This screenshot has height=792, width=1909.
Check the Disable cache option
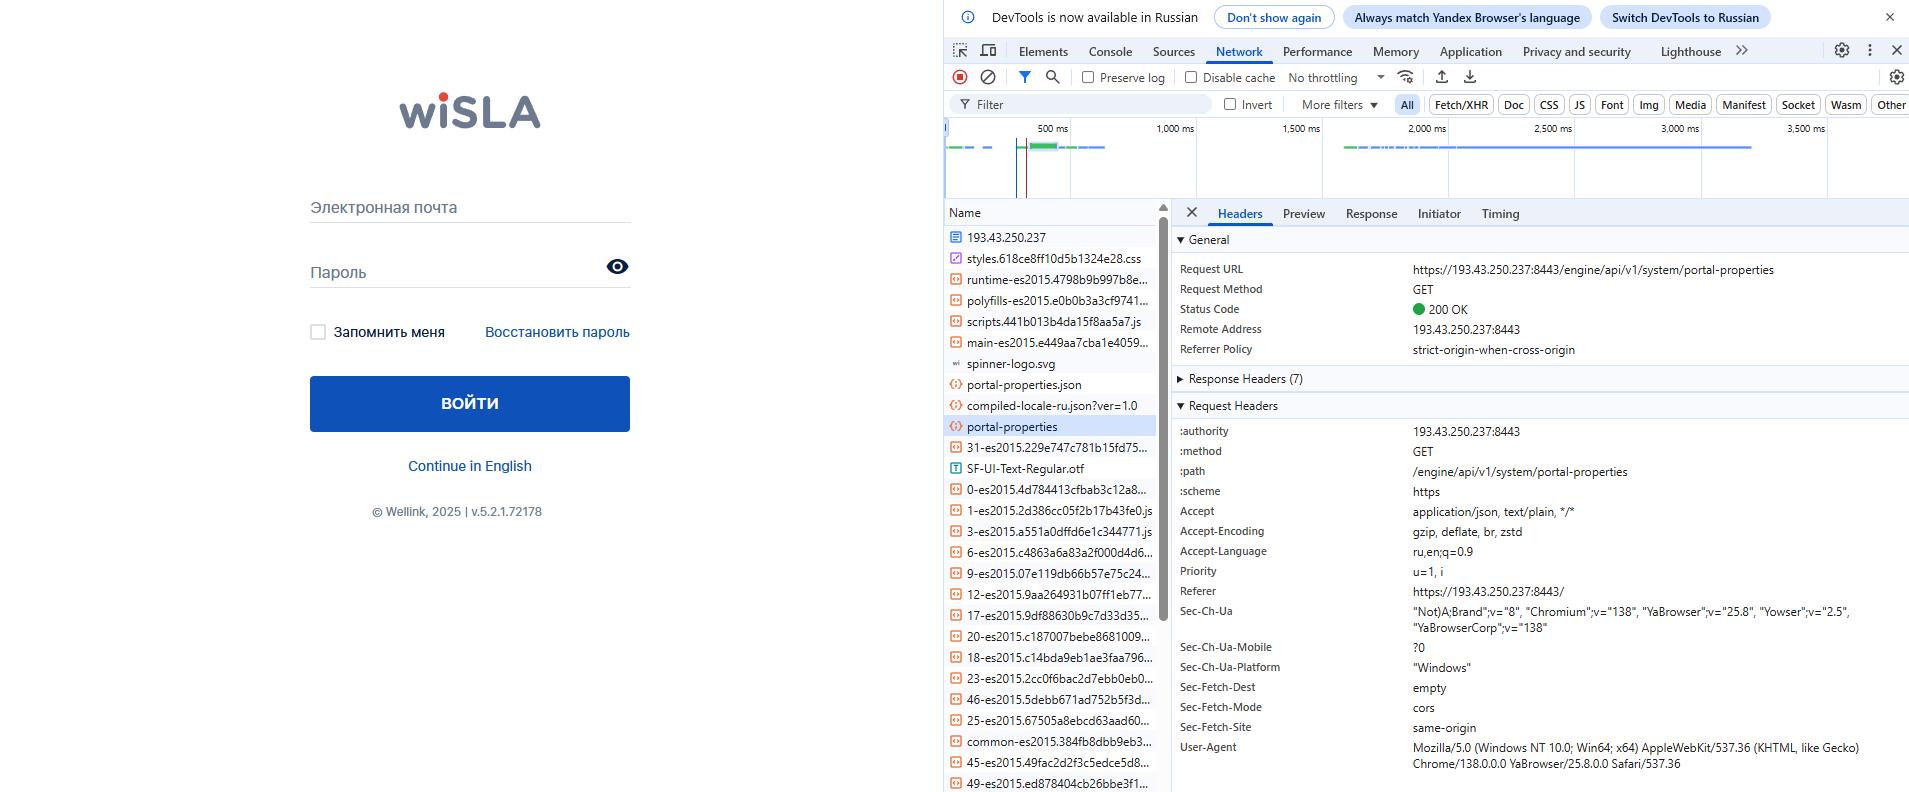1191,77
